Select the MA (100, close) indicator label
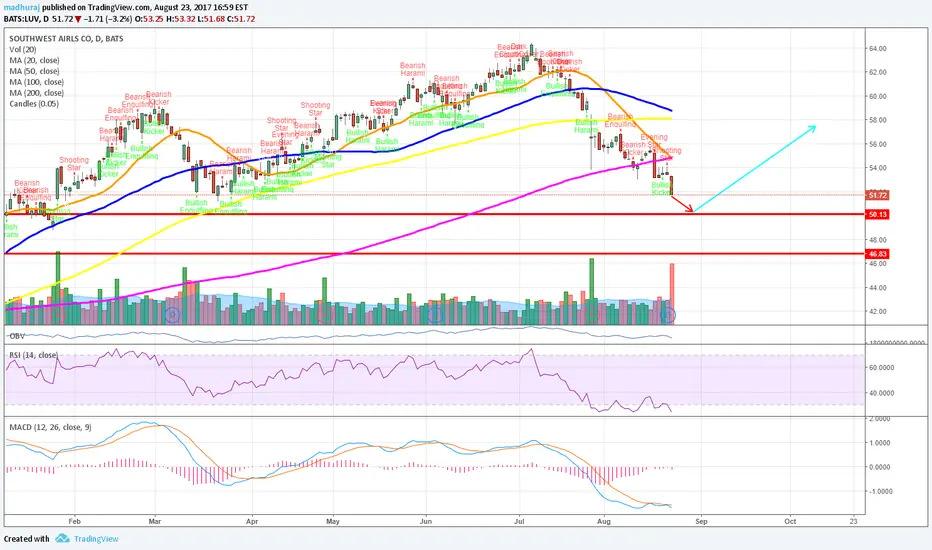This screenshot has height=550, width=932. [36, 82]
